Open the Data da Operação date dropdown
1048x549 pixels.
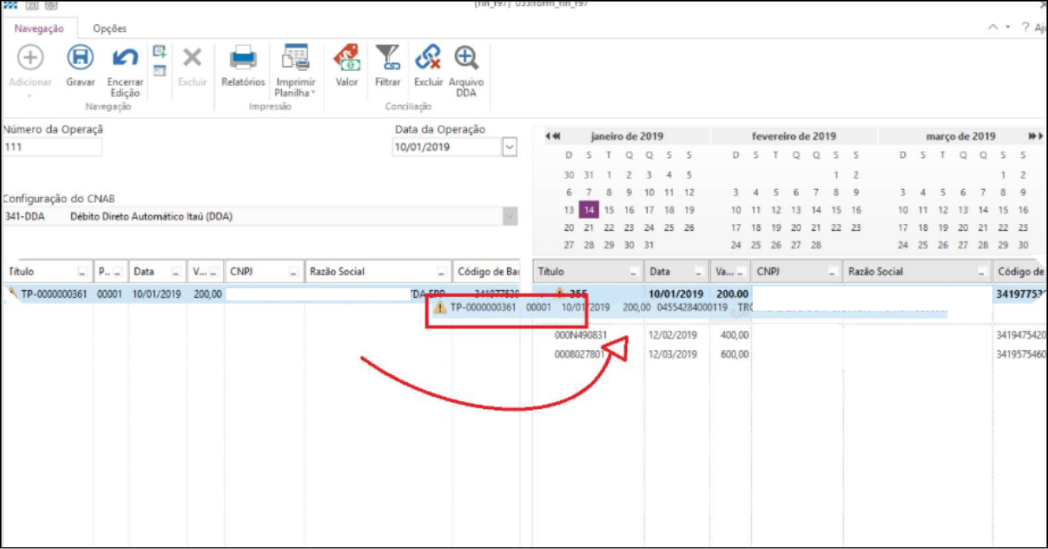[x=509, y=148]
